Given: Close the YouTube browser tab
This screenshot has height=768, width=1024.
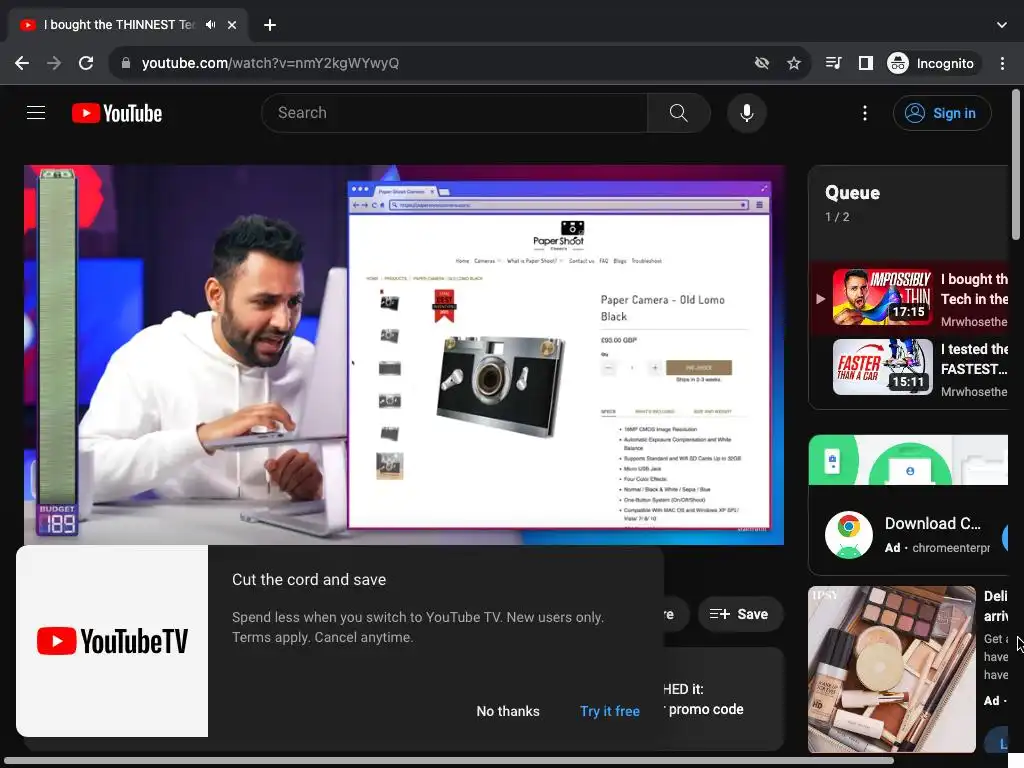Looking at the screenshot, I should (232, 25).
